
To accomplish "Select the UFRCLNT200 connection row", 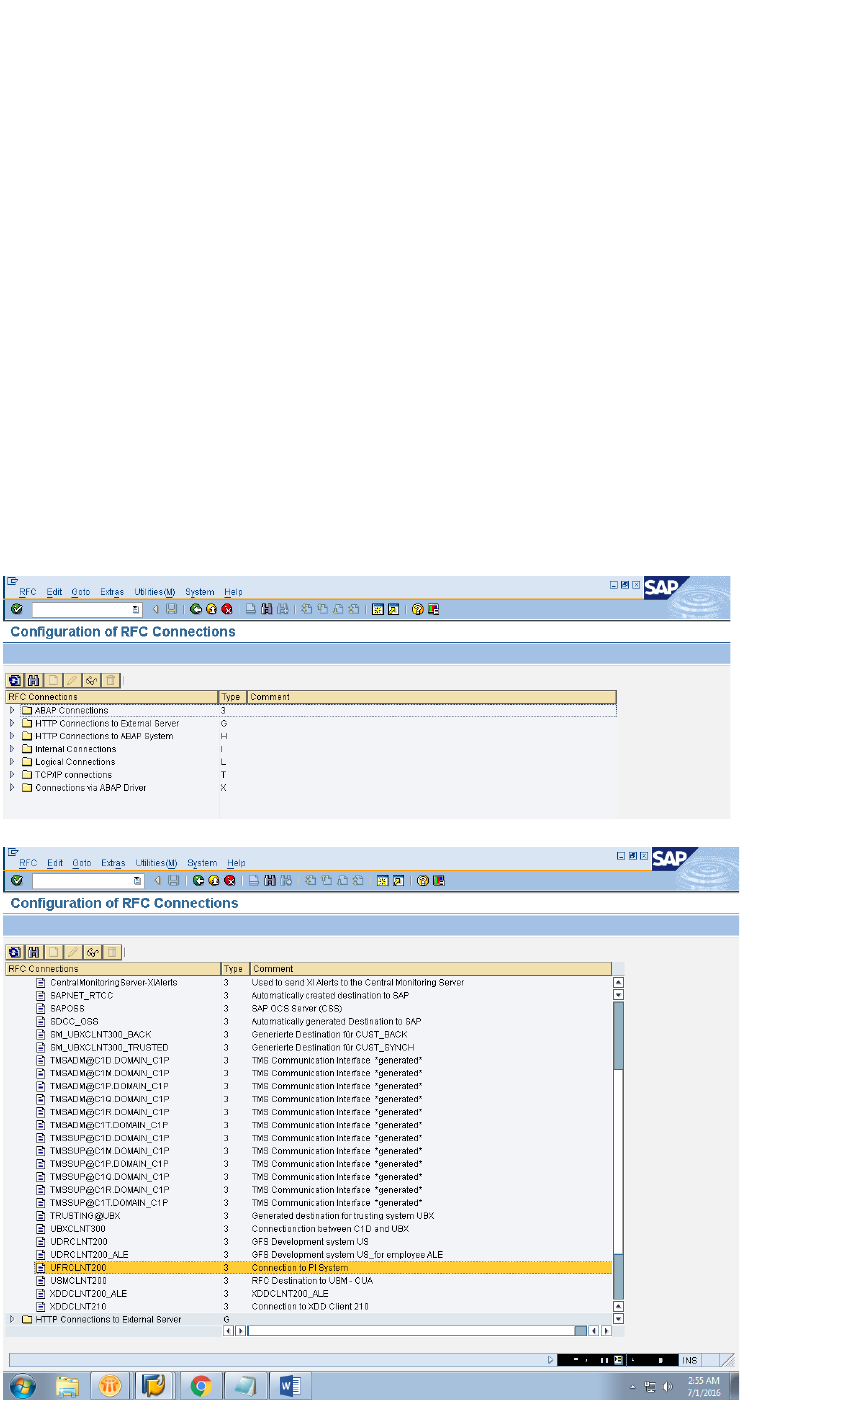I will pos(77,1267).
